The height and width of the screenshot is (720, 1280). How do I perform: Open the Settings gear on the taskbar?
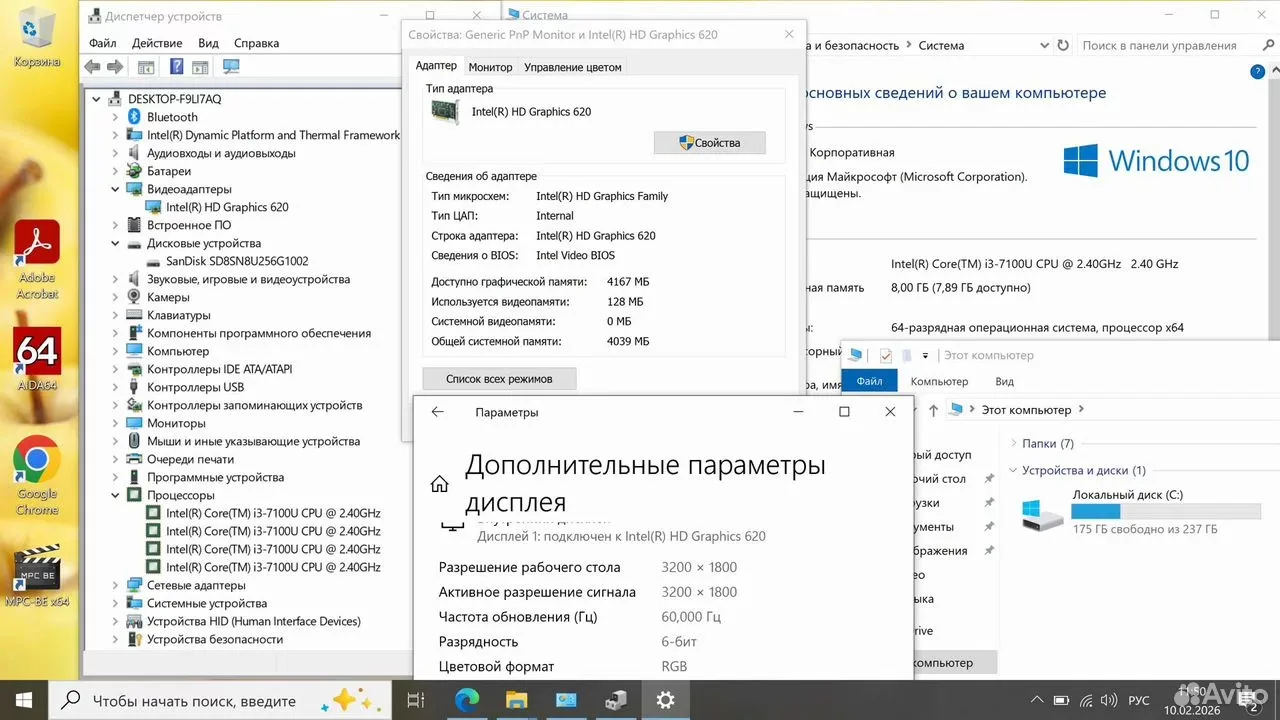point(665,699)
